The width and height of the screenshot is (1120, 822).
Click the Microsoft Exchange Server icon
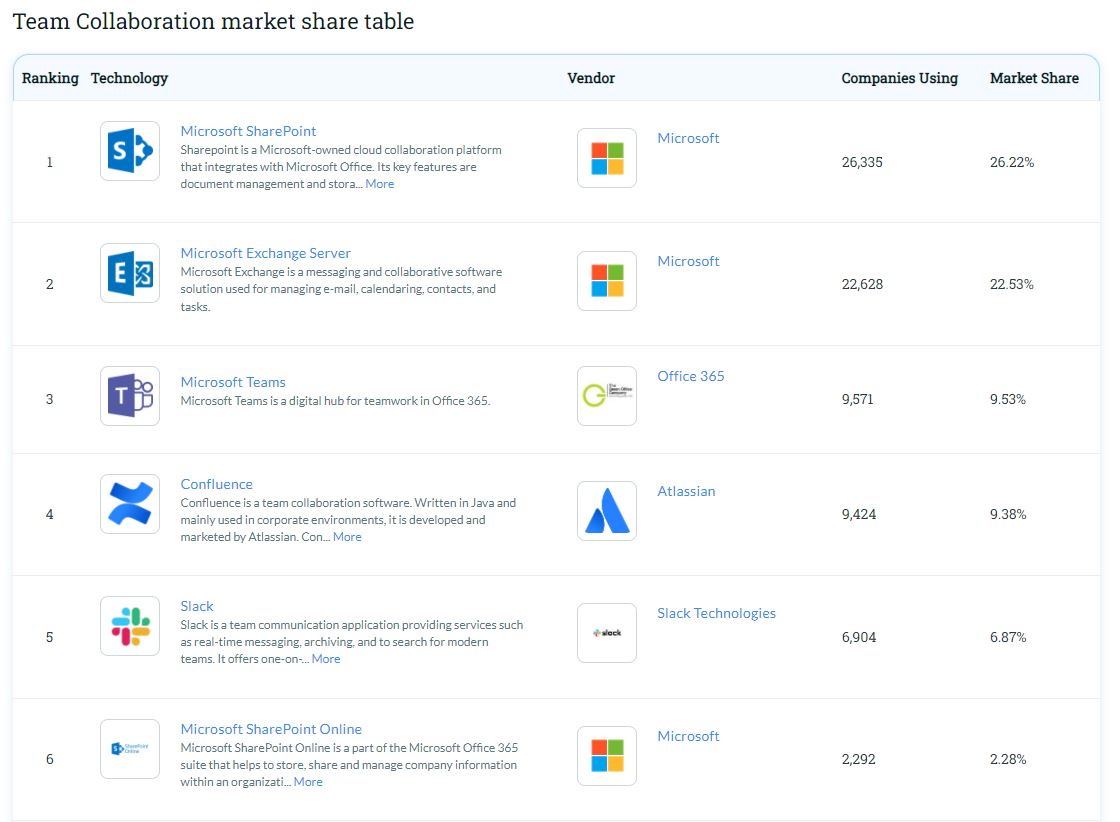click(130, 273)
